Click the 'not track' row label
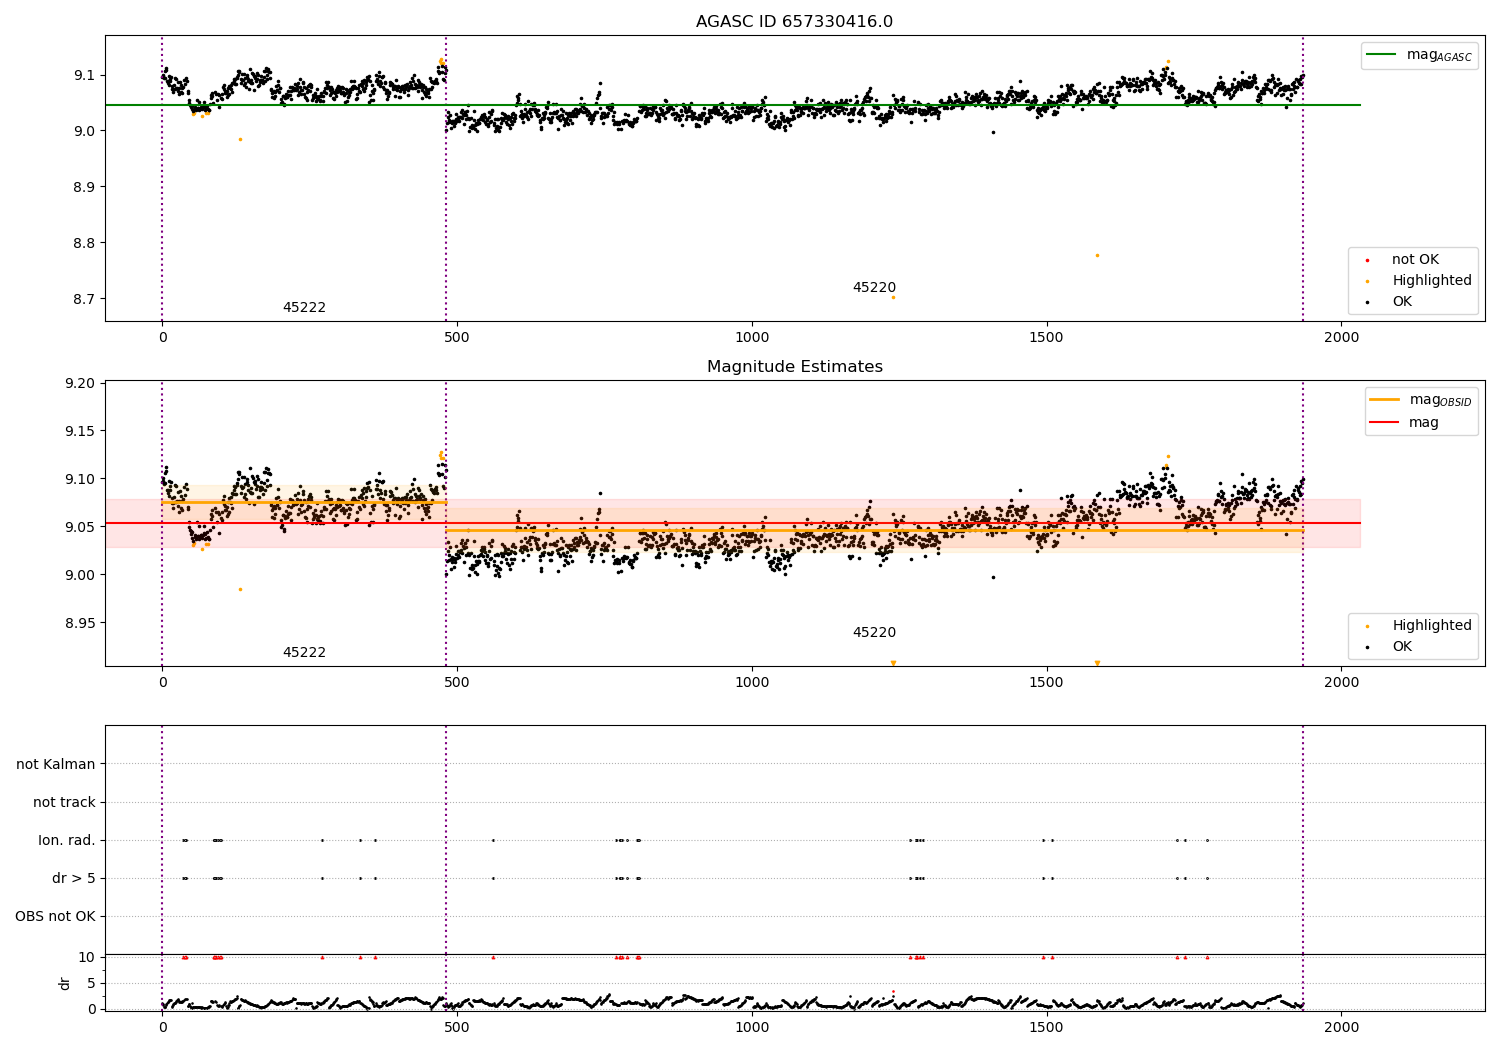The height and width of the screenshot is (1050, 1500). coord(64,803)
